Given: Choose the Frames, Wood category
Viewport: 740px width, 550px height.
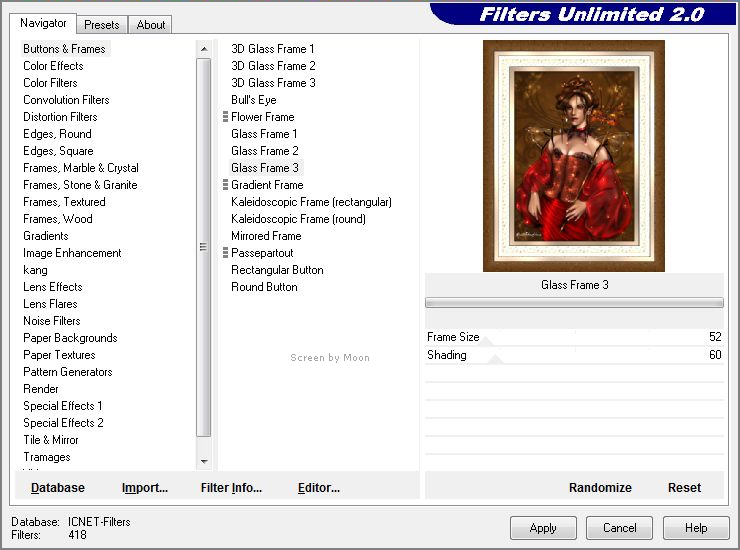Looking at the screenshot, I should pos(58,219).
